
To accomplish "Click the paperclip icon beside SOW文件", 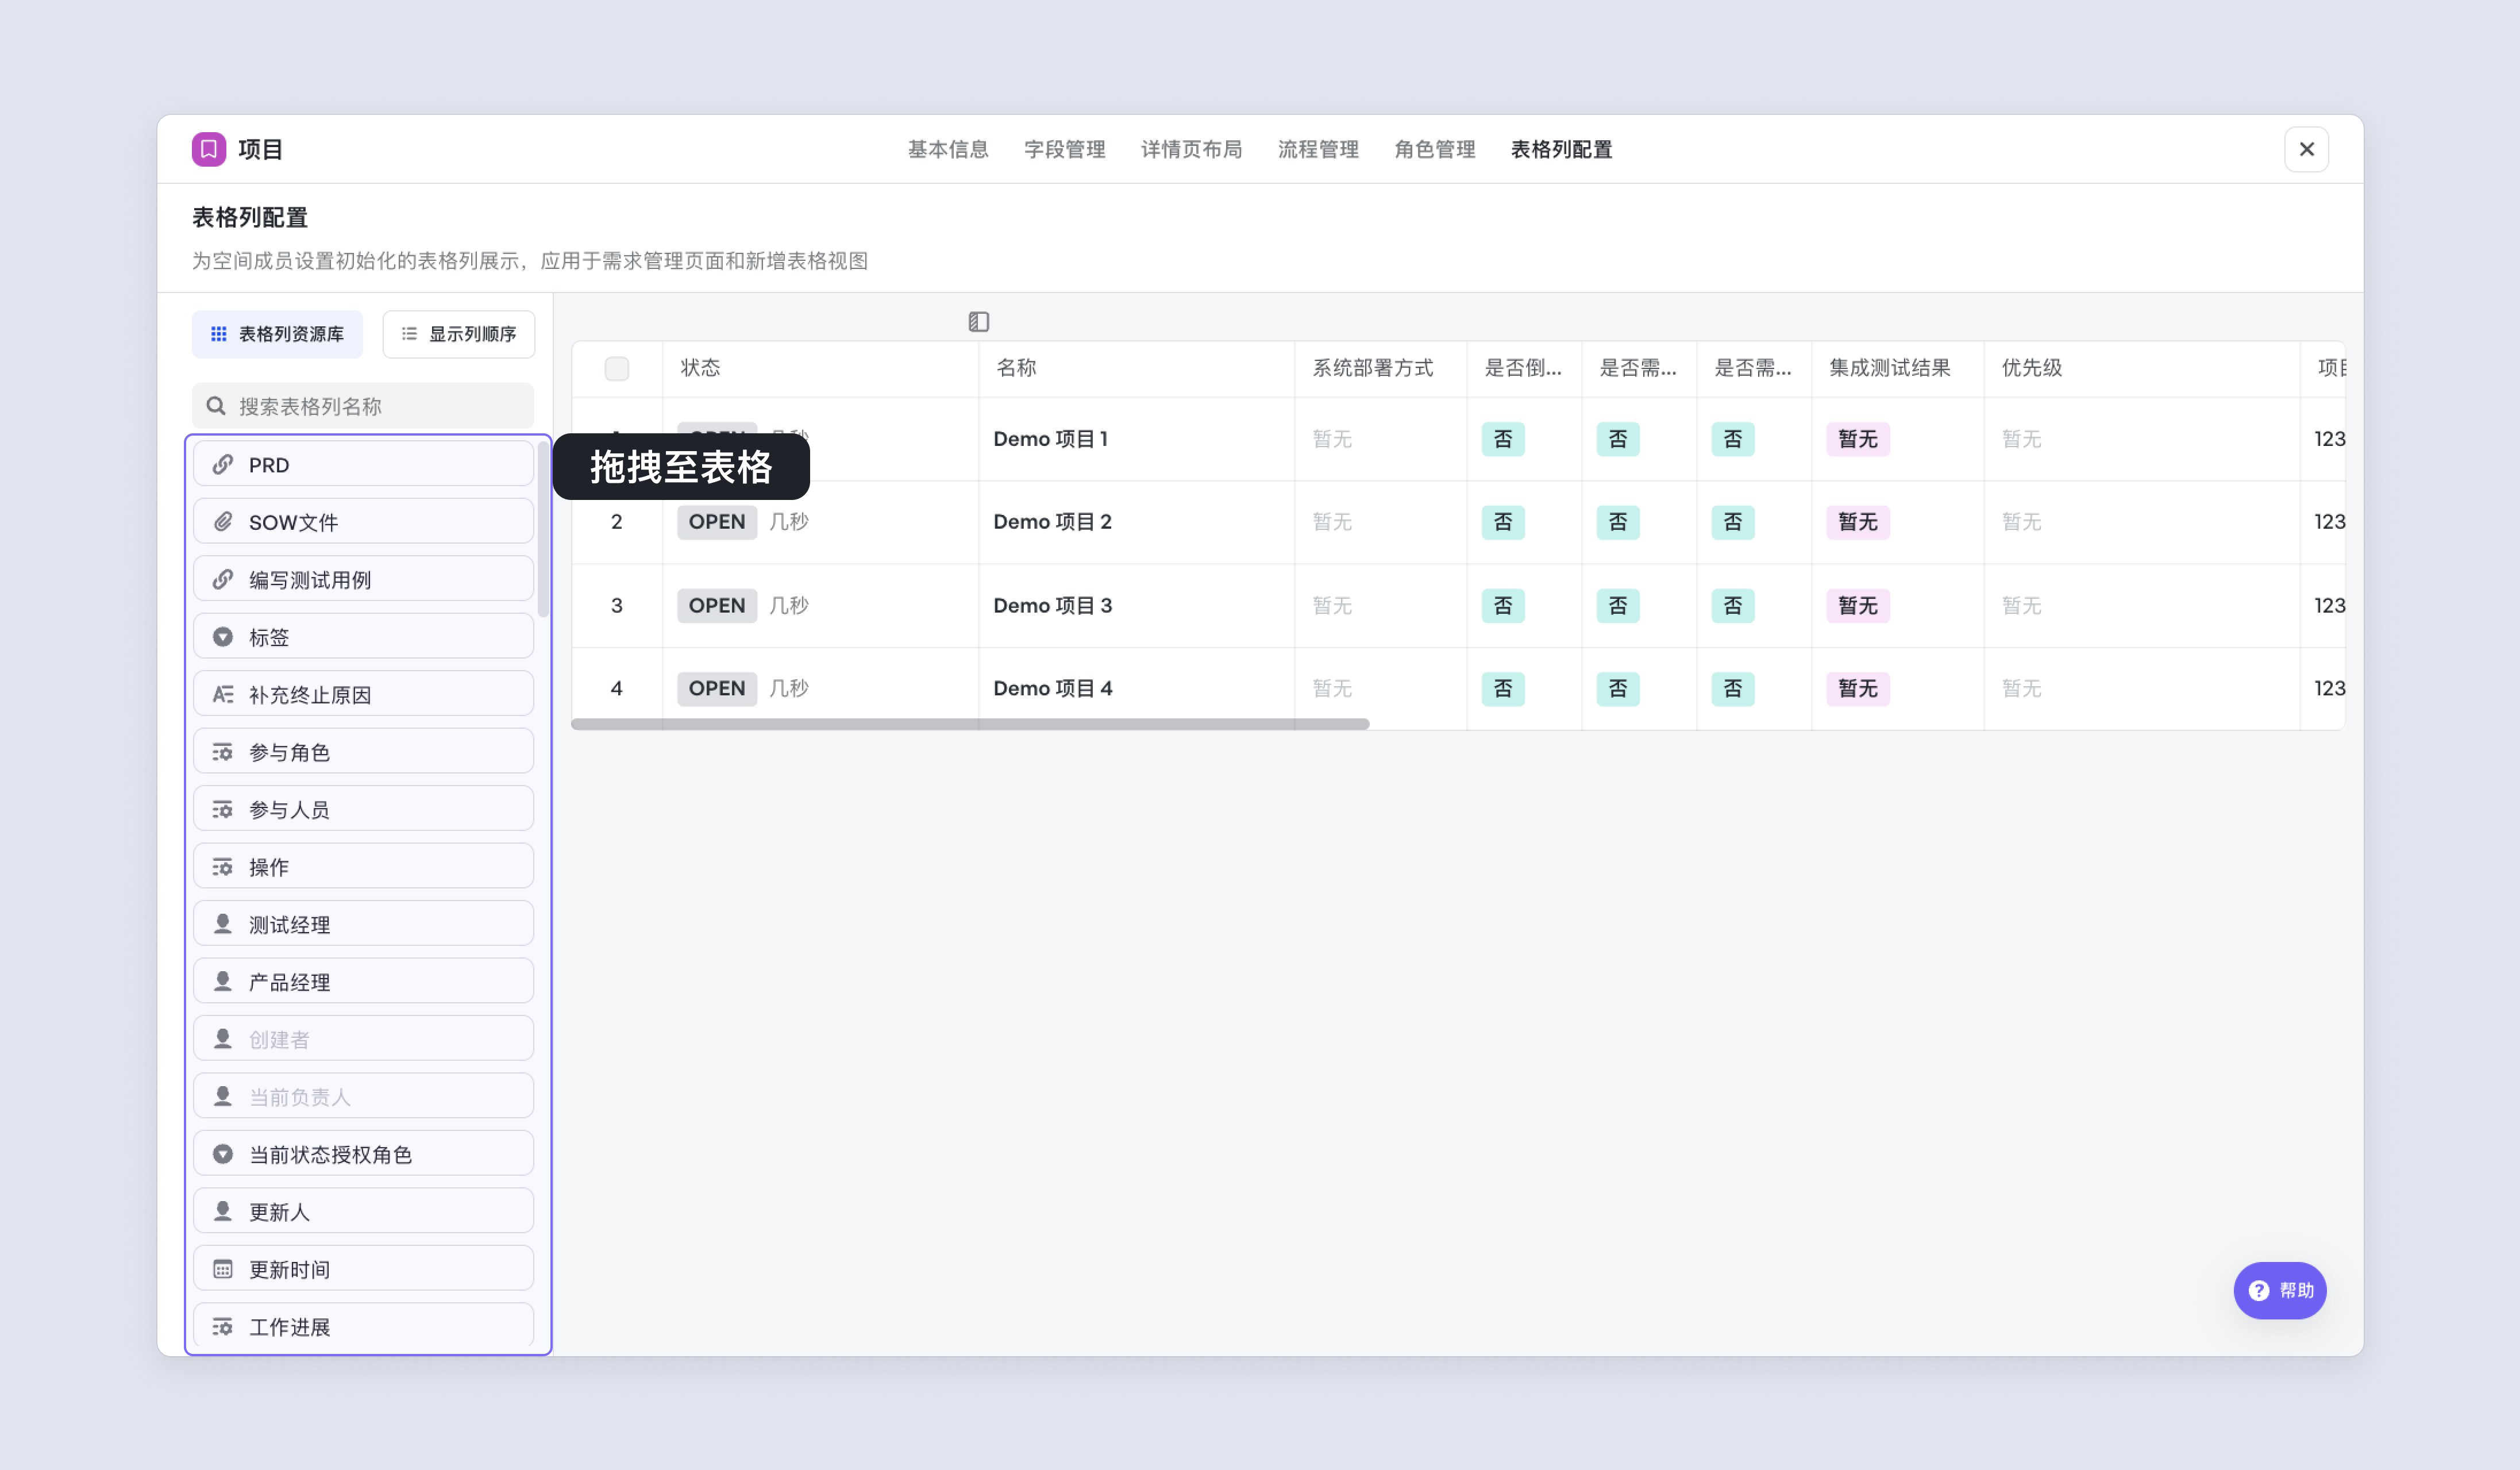I will (223, 522).
